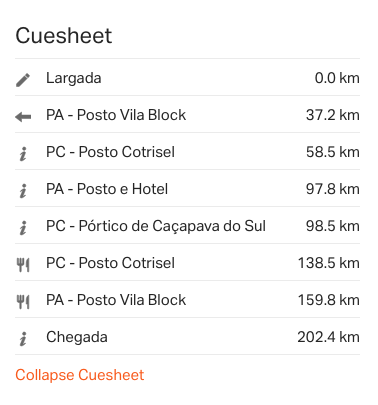Collapse the Cuesheet list
Screen dimensions: 378x405
coord(80,375)
